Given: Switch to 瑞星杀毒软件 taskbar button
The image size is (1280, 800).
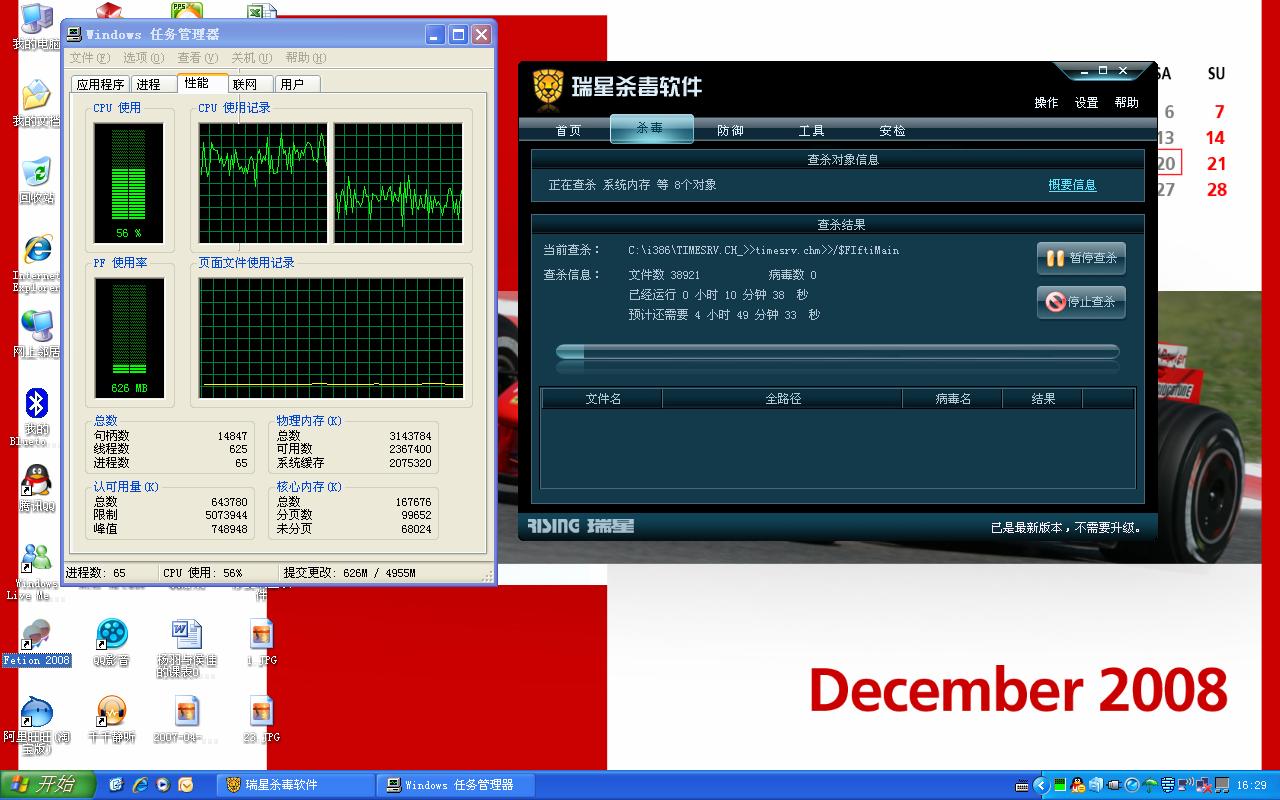Looking at the screenshot, I should pyautogui.click(x=295, y=785).
